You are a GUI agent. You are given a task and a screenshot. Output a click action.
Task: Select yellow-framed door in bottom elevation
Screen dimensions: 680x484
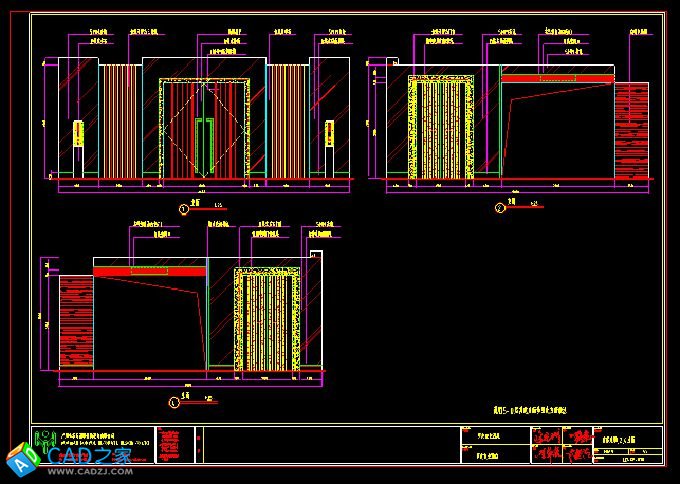pos(266,321)
